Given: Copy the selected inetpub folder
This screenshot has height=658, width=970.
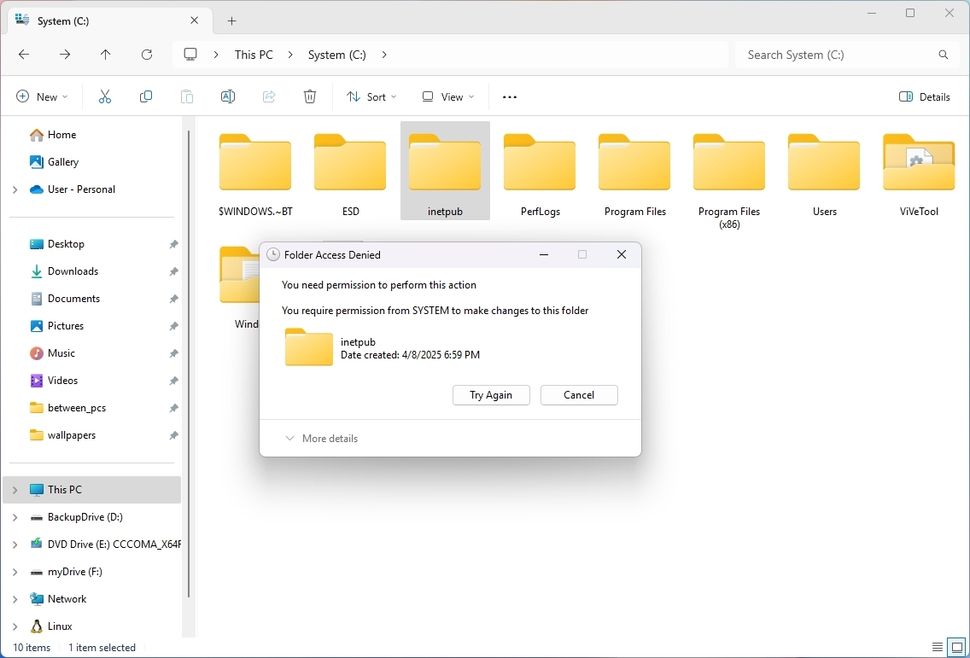Looking at the screenshot, I should [145, 96].
